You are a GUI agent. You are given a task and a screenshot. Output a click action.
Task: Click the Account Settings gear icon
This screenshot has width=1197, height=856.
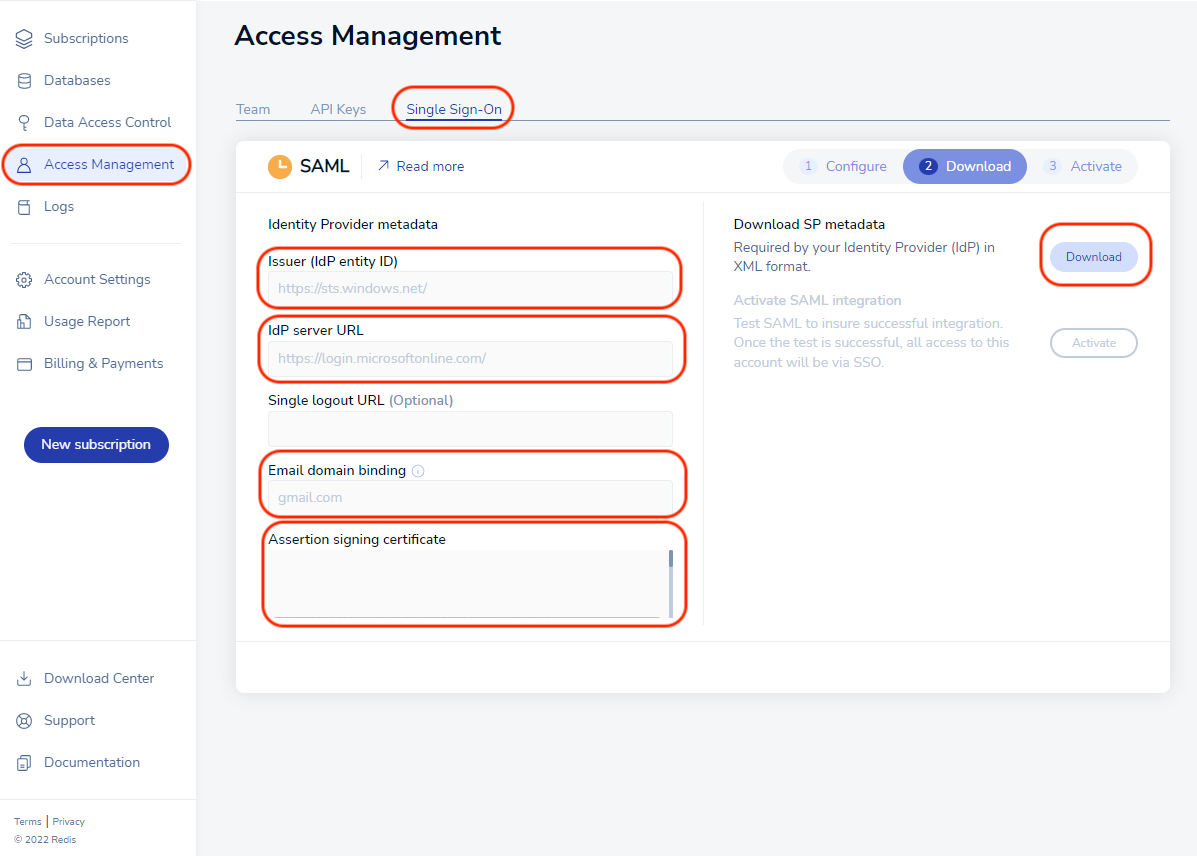pyautogui.click(x=24, y=280)
